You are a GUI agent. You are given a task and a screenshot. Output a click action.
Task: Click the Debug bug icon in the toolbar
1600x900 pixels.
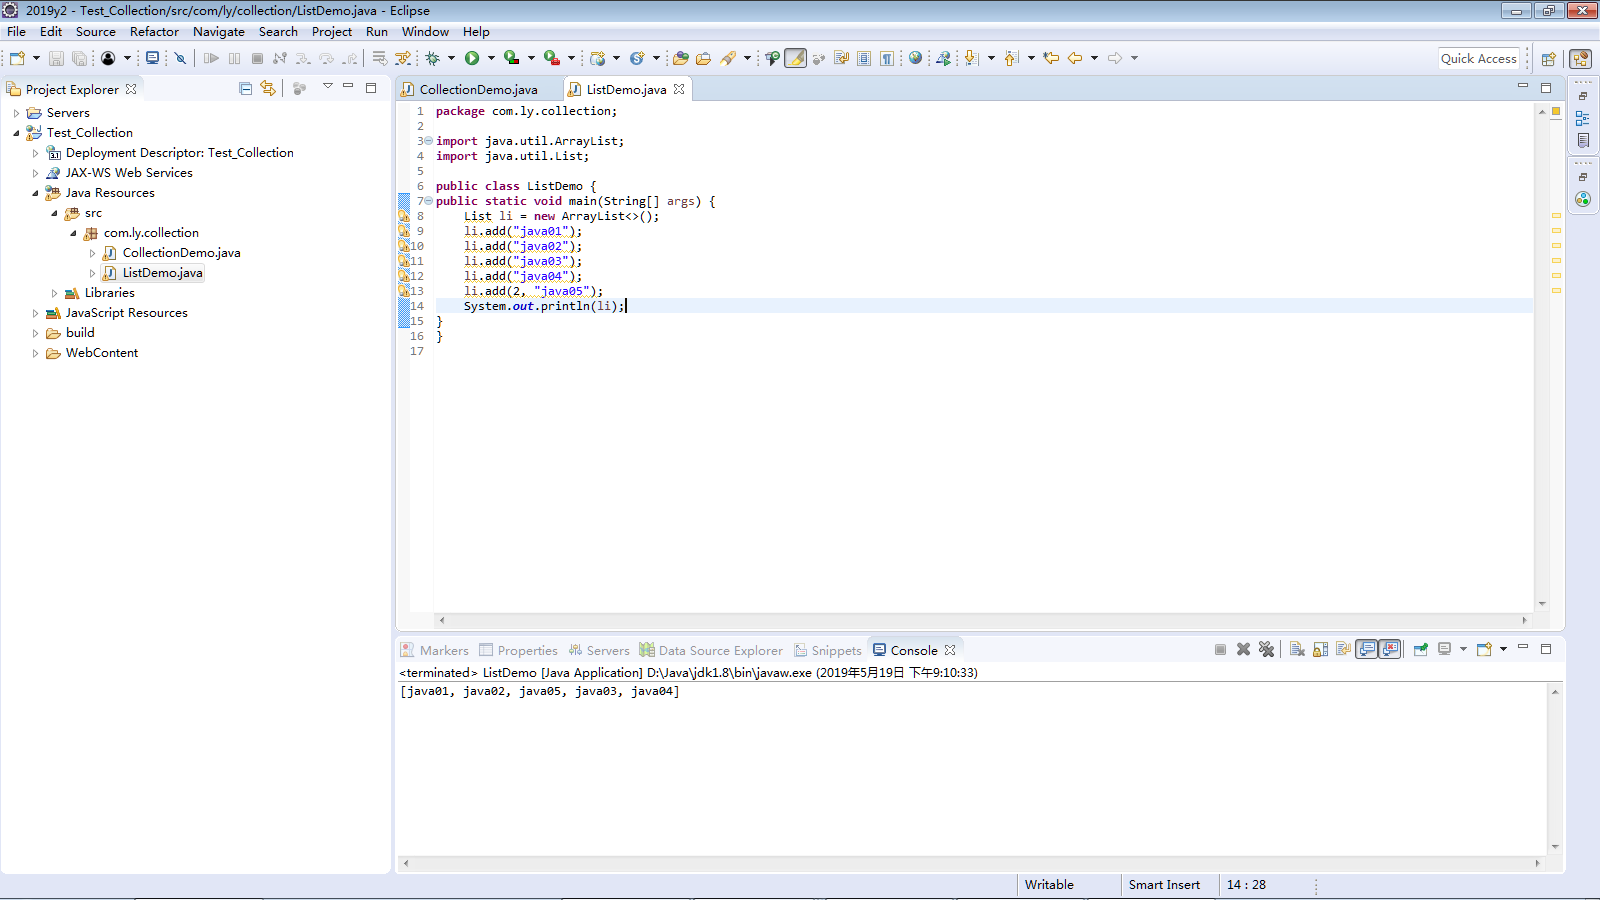[x=432, y=58]
